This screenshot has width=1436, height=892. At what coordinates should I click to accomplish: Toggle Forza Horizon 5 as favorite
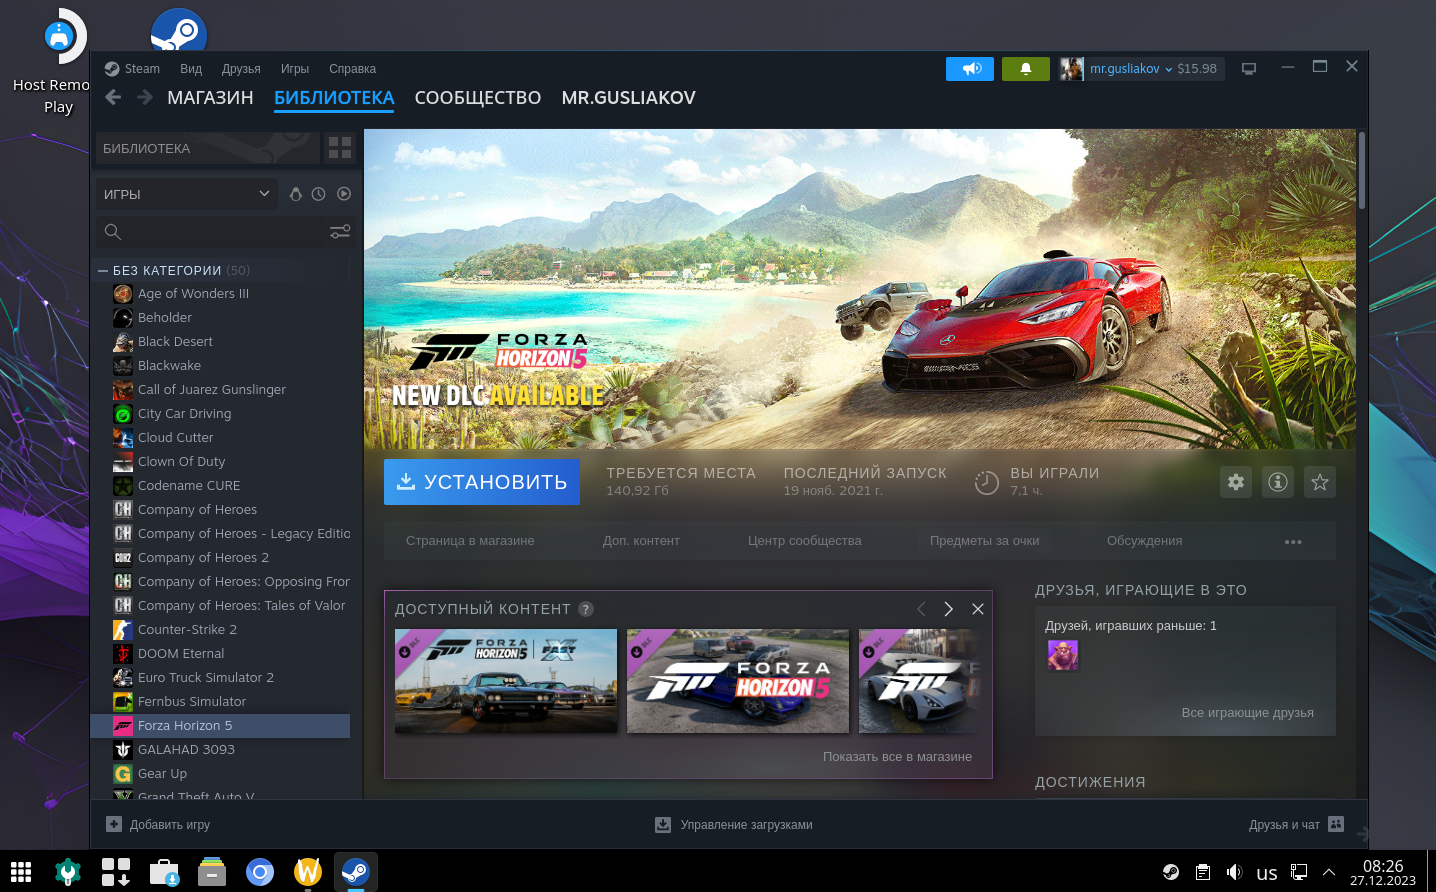click(x=1320, y=482)
